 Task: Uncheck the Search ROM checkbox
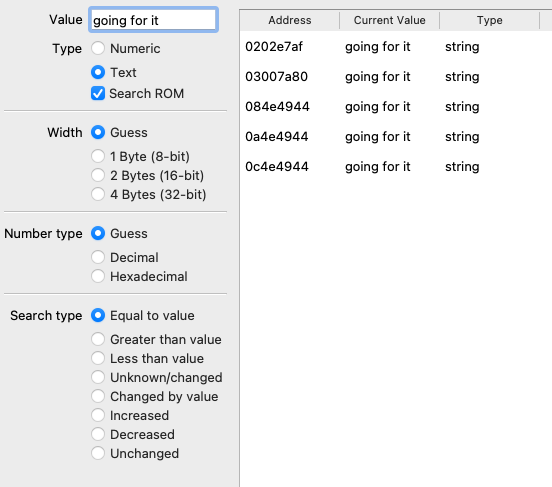click(x=98, y=93)
